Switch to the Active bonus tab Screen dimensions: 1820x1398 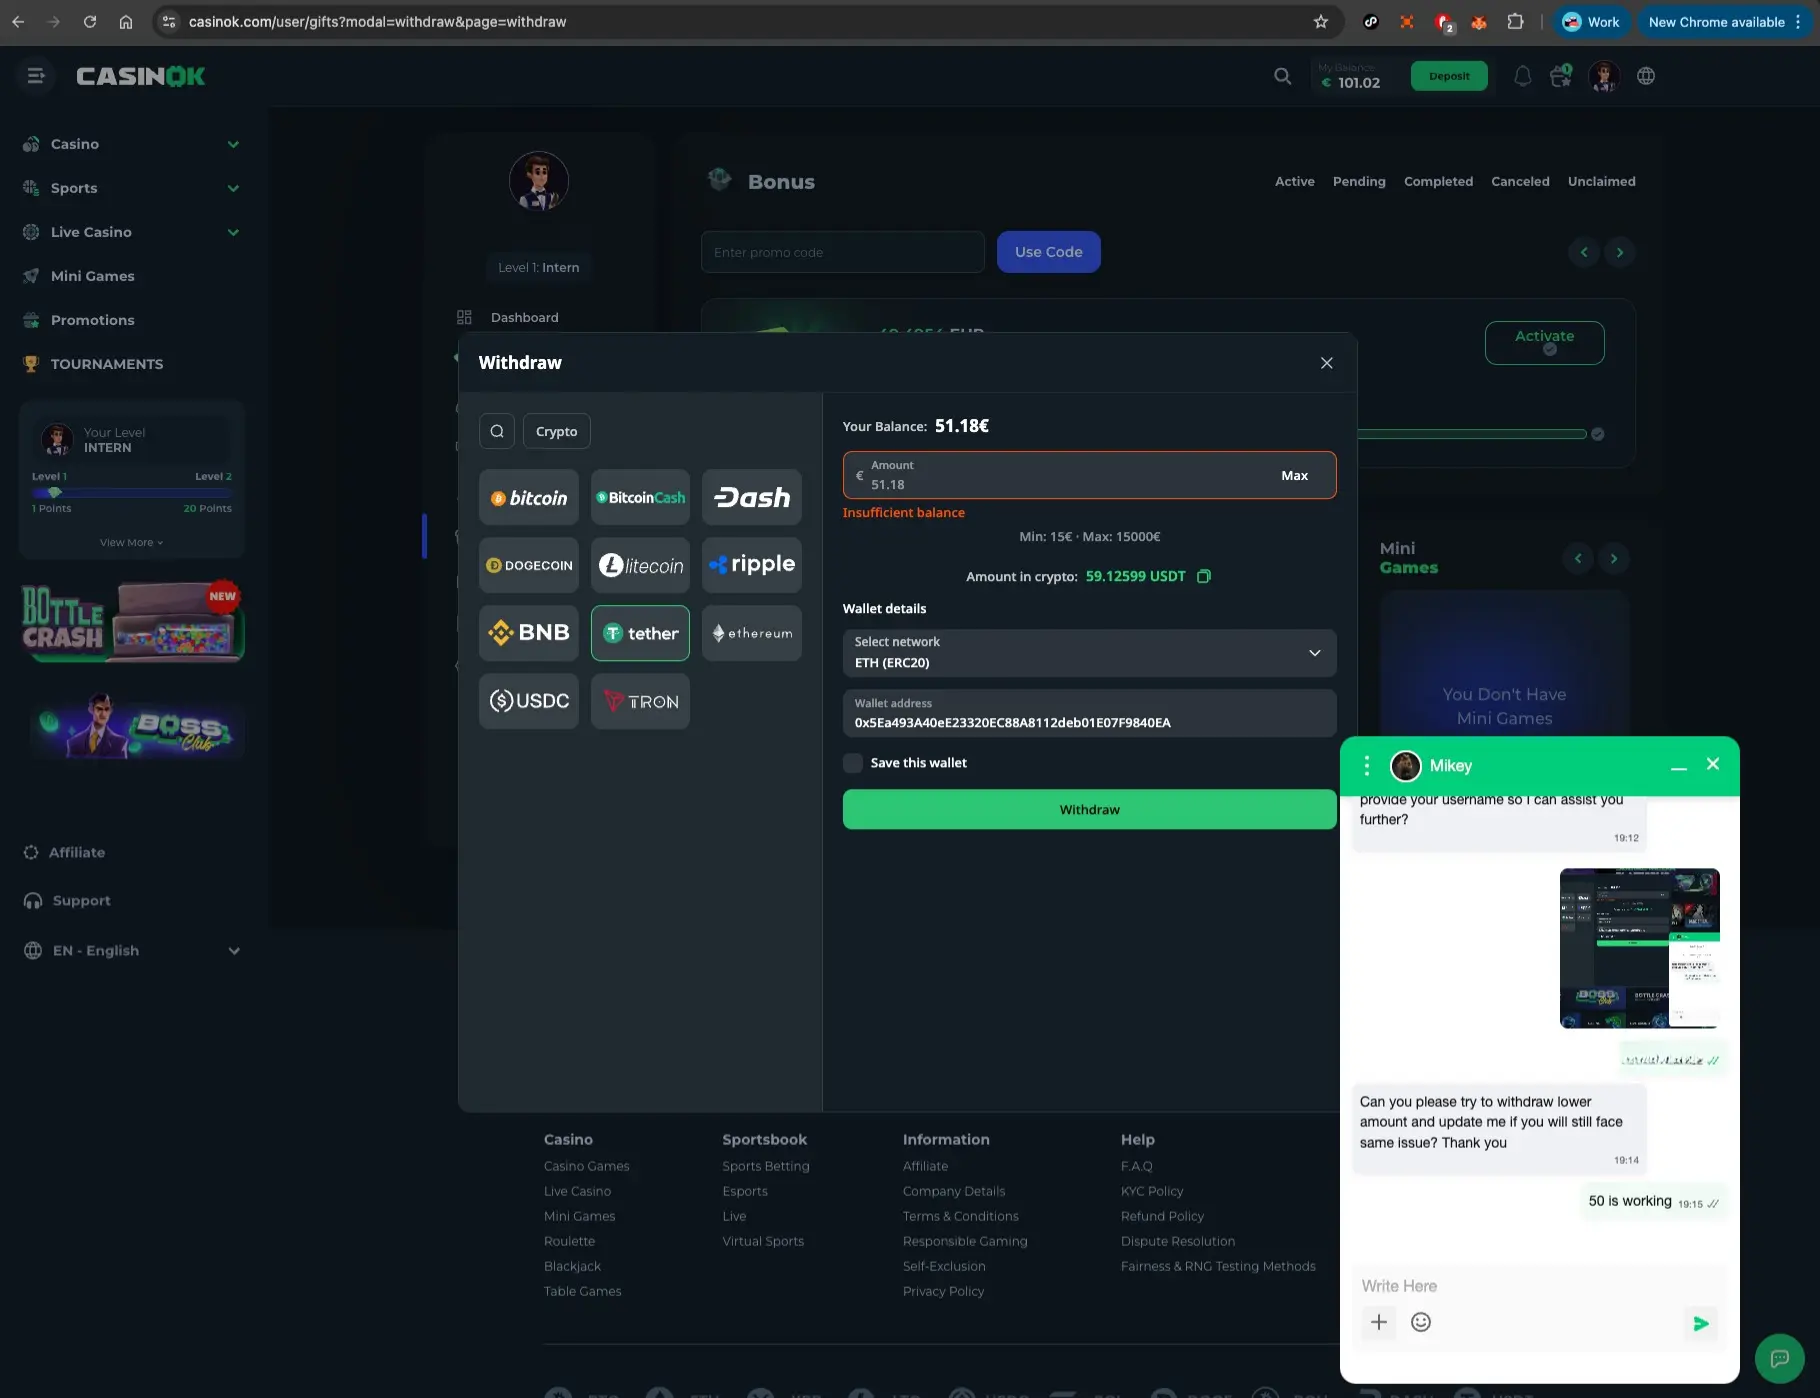coord(1295,181)
